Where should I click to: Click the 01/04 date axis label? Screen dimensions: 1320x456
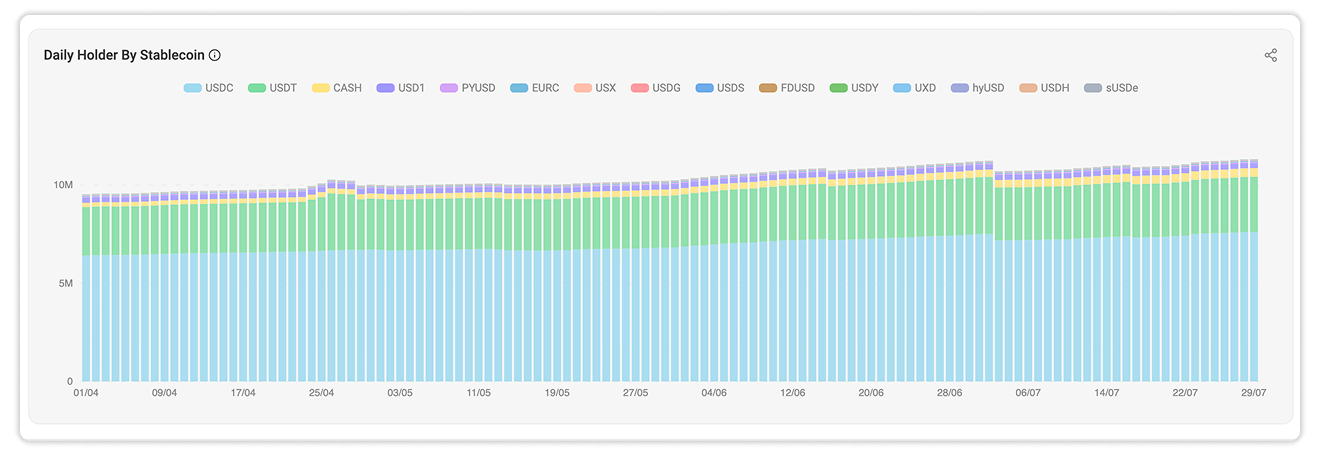tap(86, 393)
